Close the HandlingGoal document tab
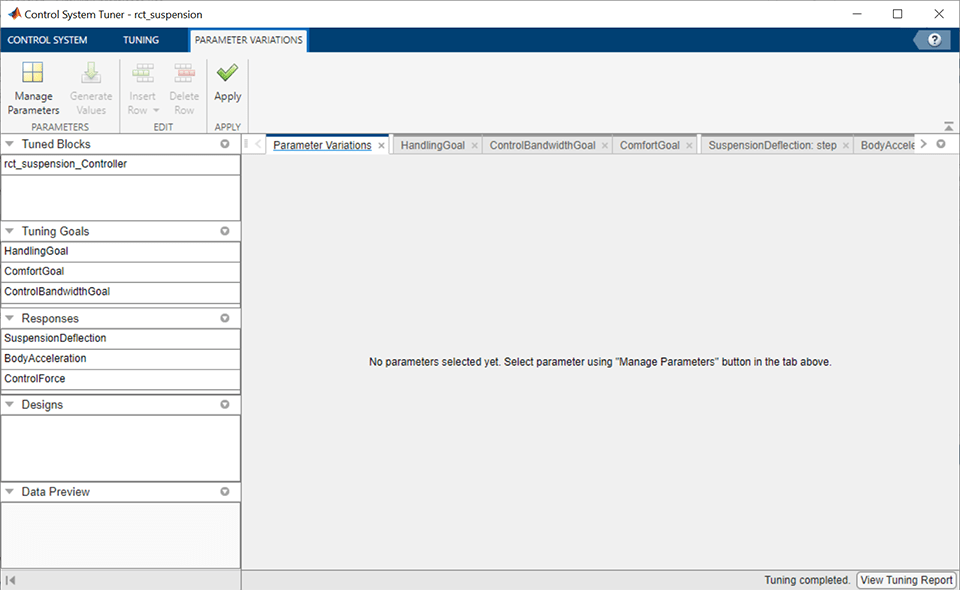 [474, 146]
